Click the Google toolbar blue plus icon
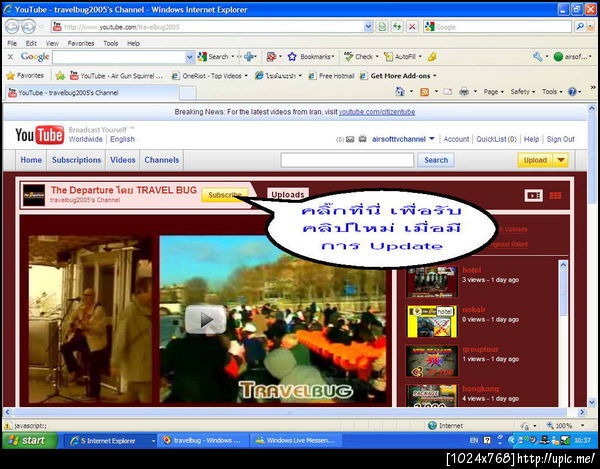The height and width of the screenshot is (469, 600). [x=249, y=57]
